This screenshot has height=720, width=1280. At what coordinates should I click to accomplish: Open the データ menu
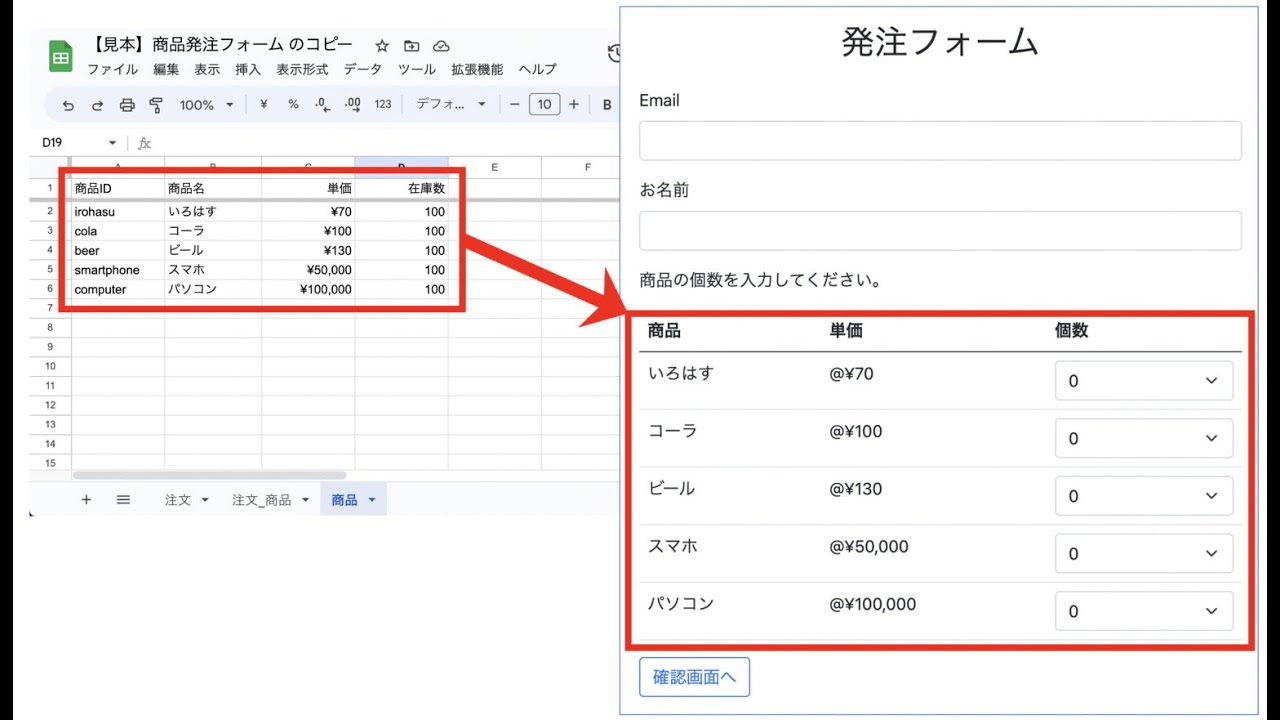pos(363,69)
